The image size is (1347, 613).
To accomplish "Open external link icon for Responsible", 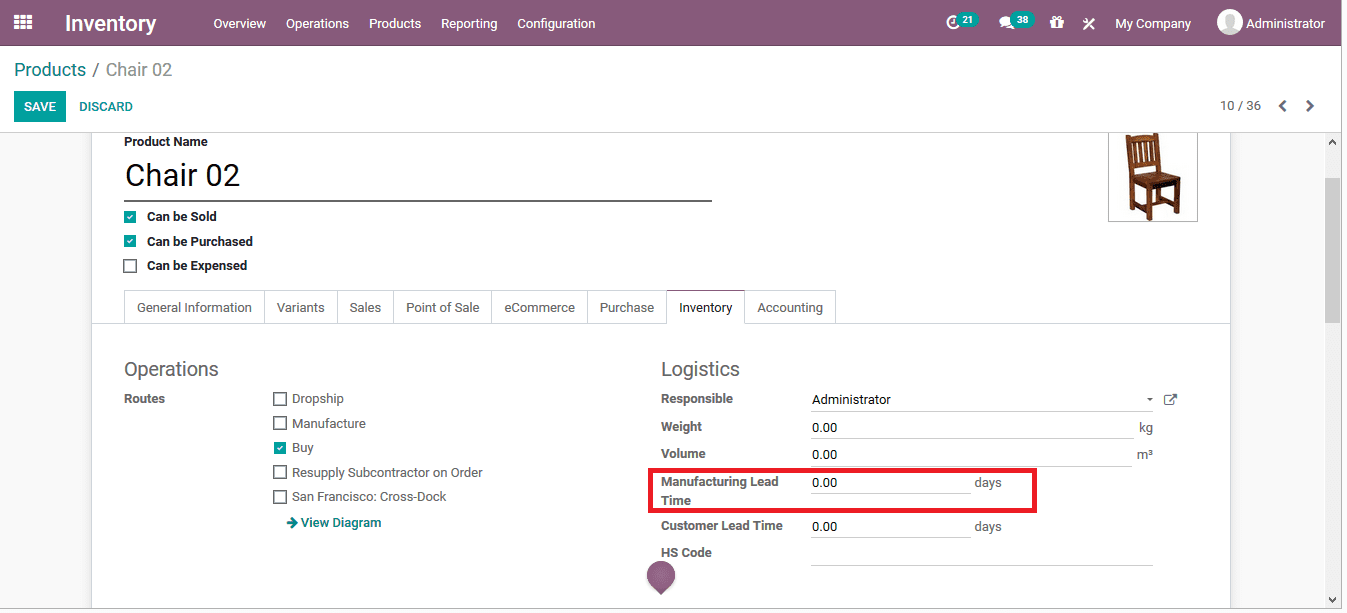I will (1171, 400).
